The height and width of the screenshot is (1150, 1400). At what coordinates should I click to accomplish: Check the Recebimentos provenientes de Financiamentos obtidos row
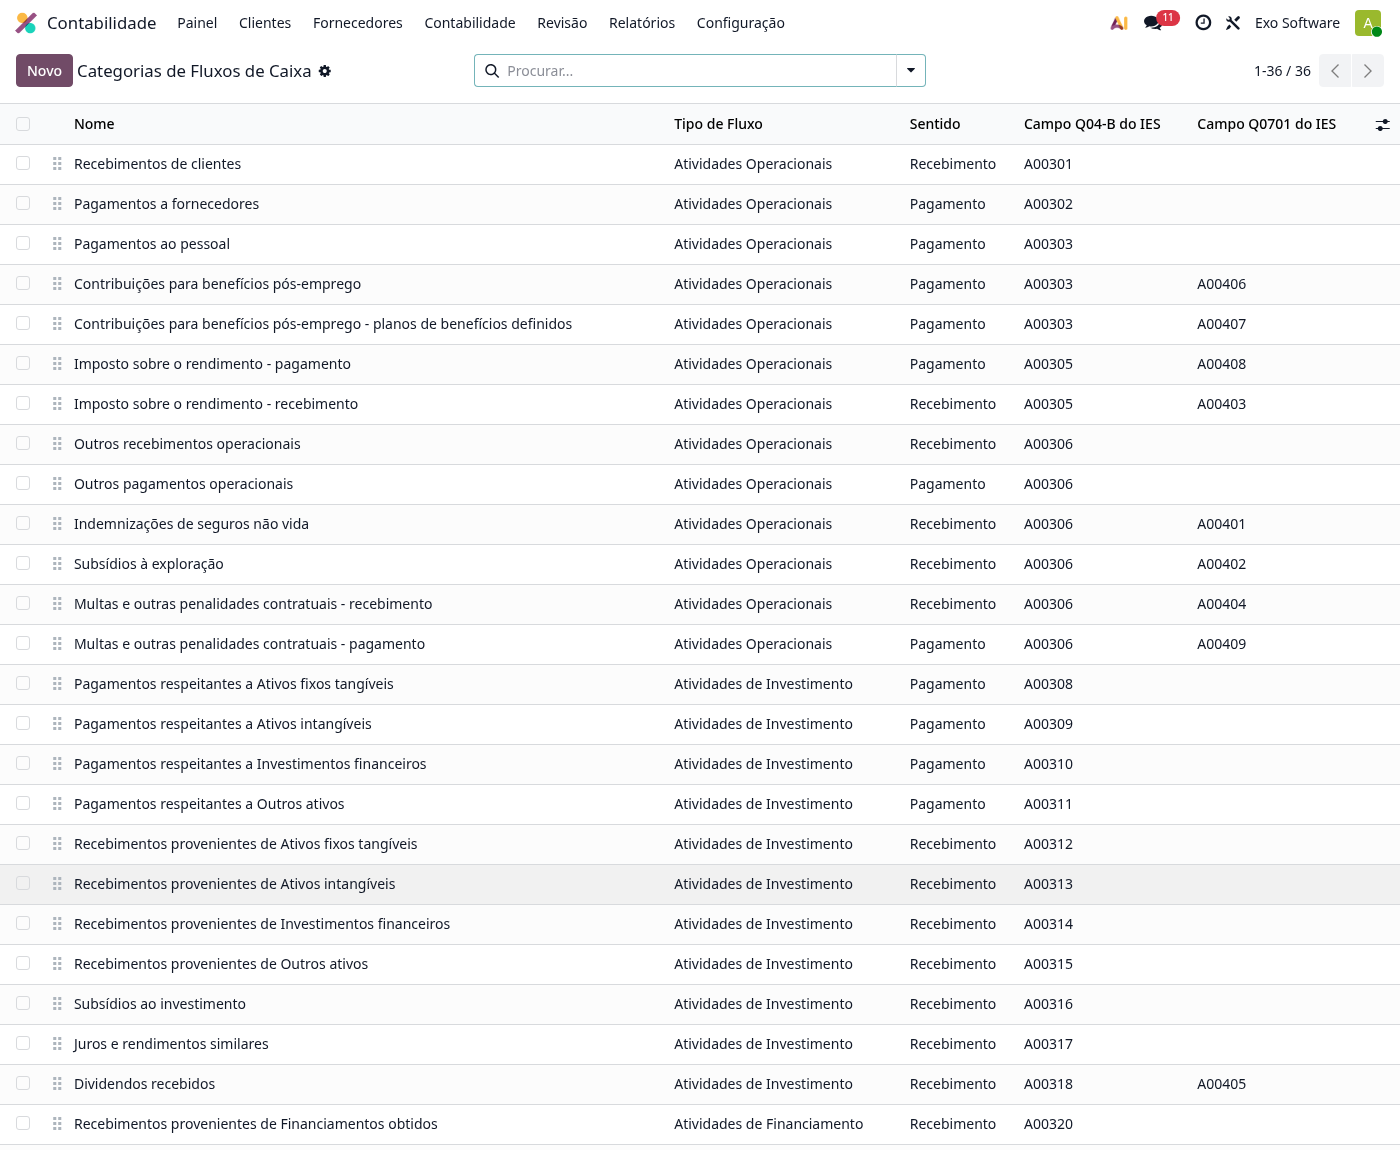point(23,1123)
